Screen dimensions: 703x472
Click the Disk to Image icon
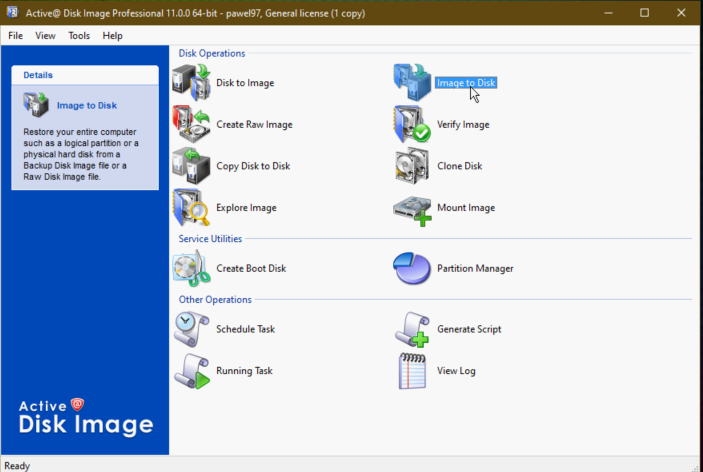click(191, 82)
